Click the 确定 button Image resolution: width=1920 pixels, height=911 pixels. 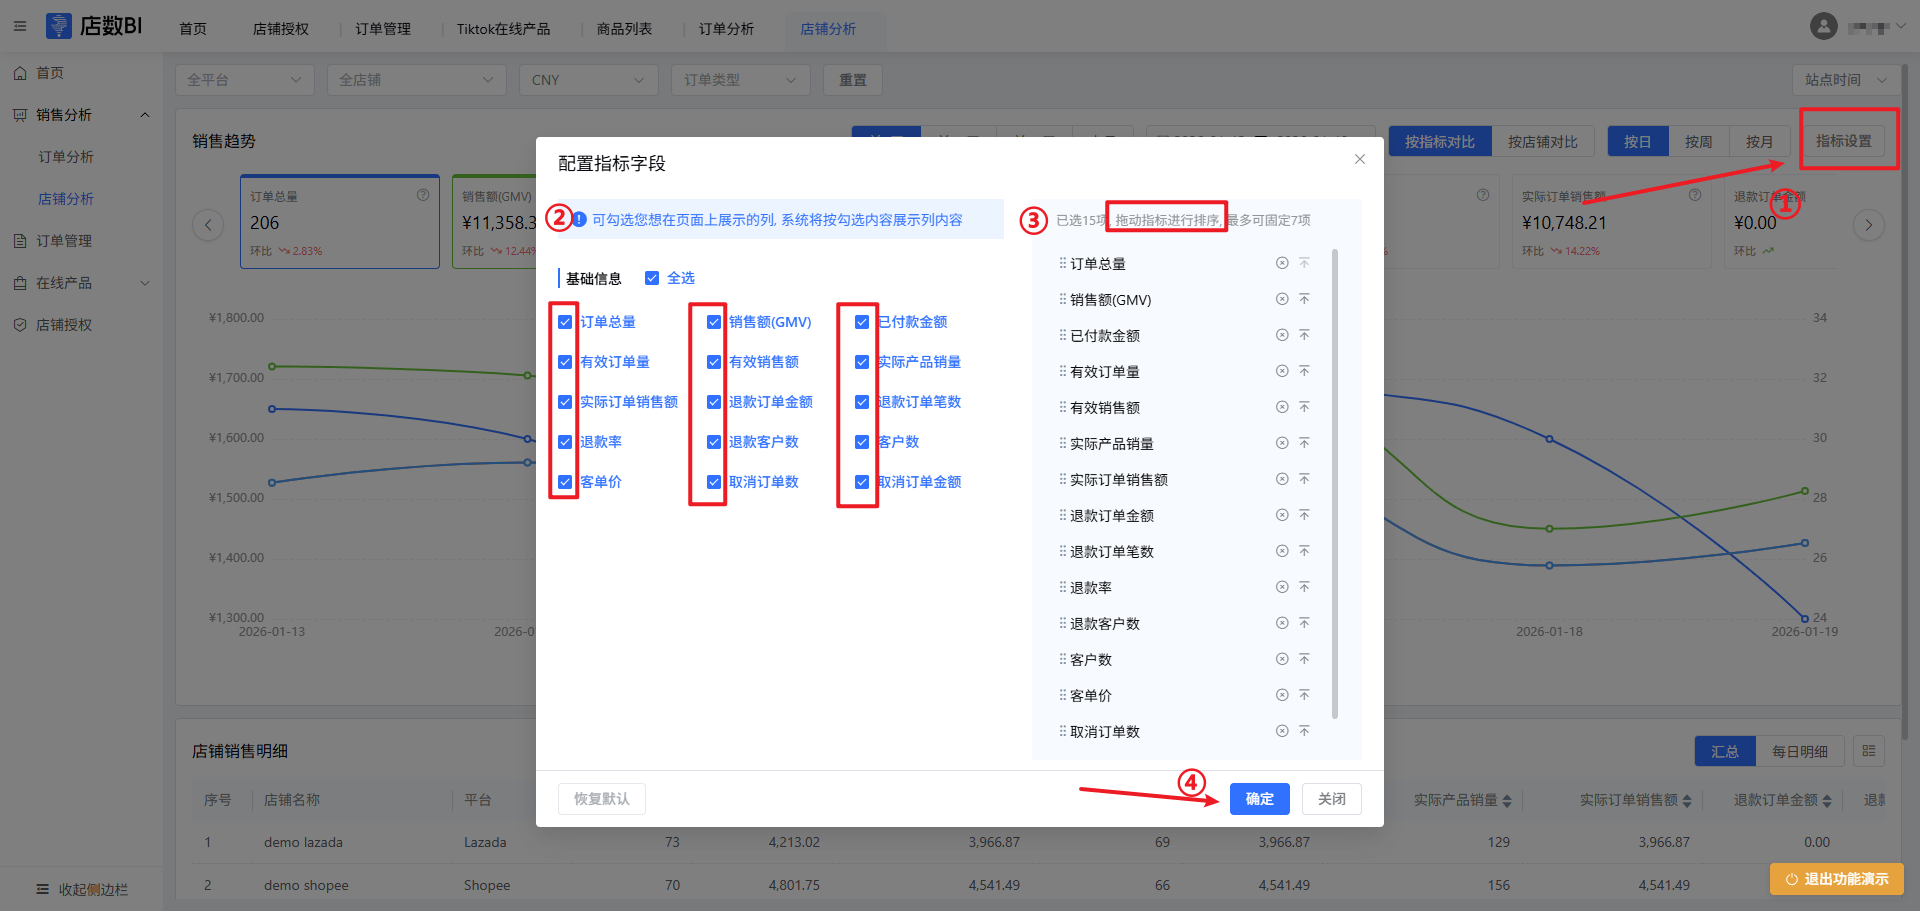pos(1259,799)
